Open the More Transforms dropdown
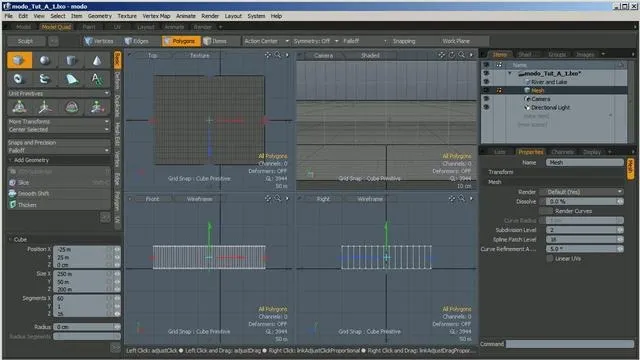Screen dimensions: 640x360 click(x=59, y=122)
